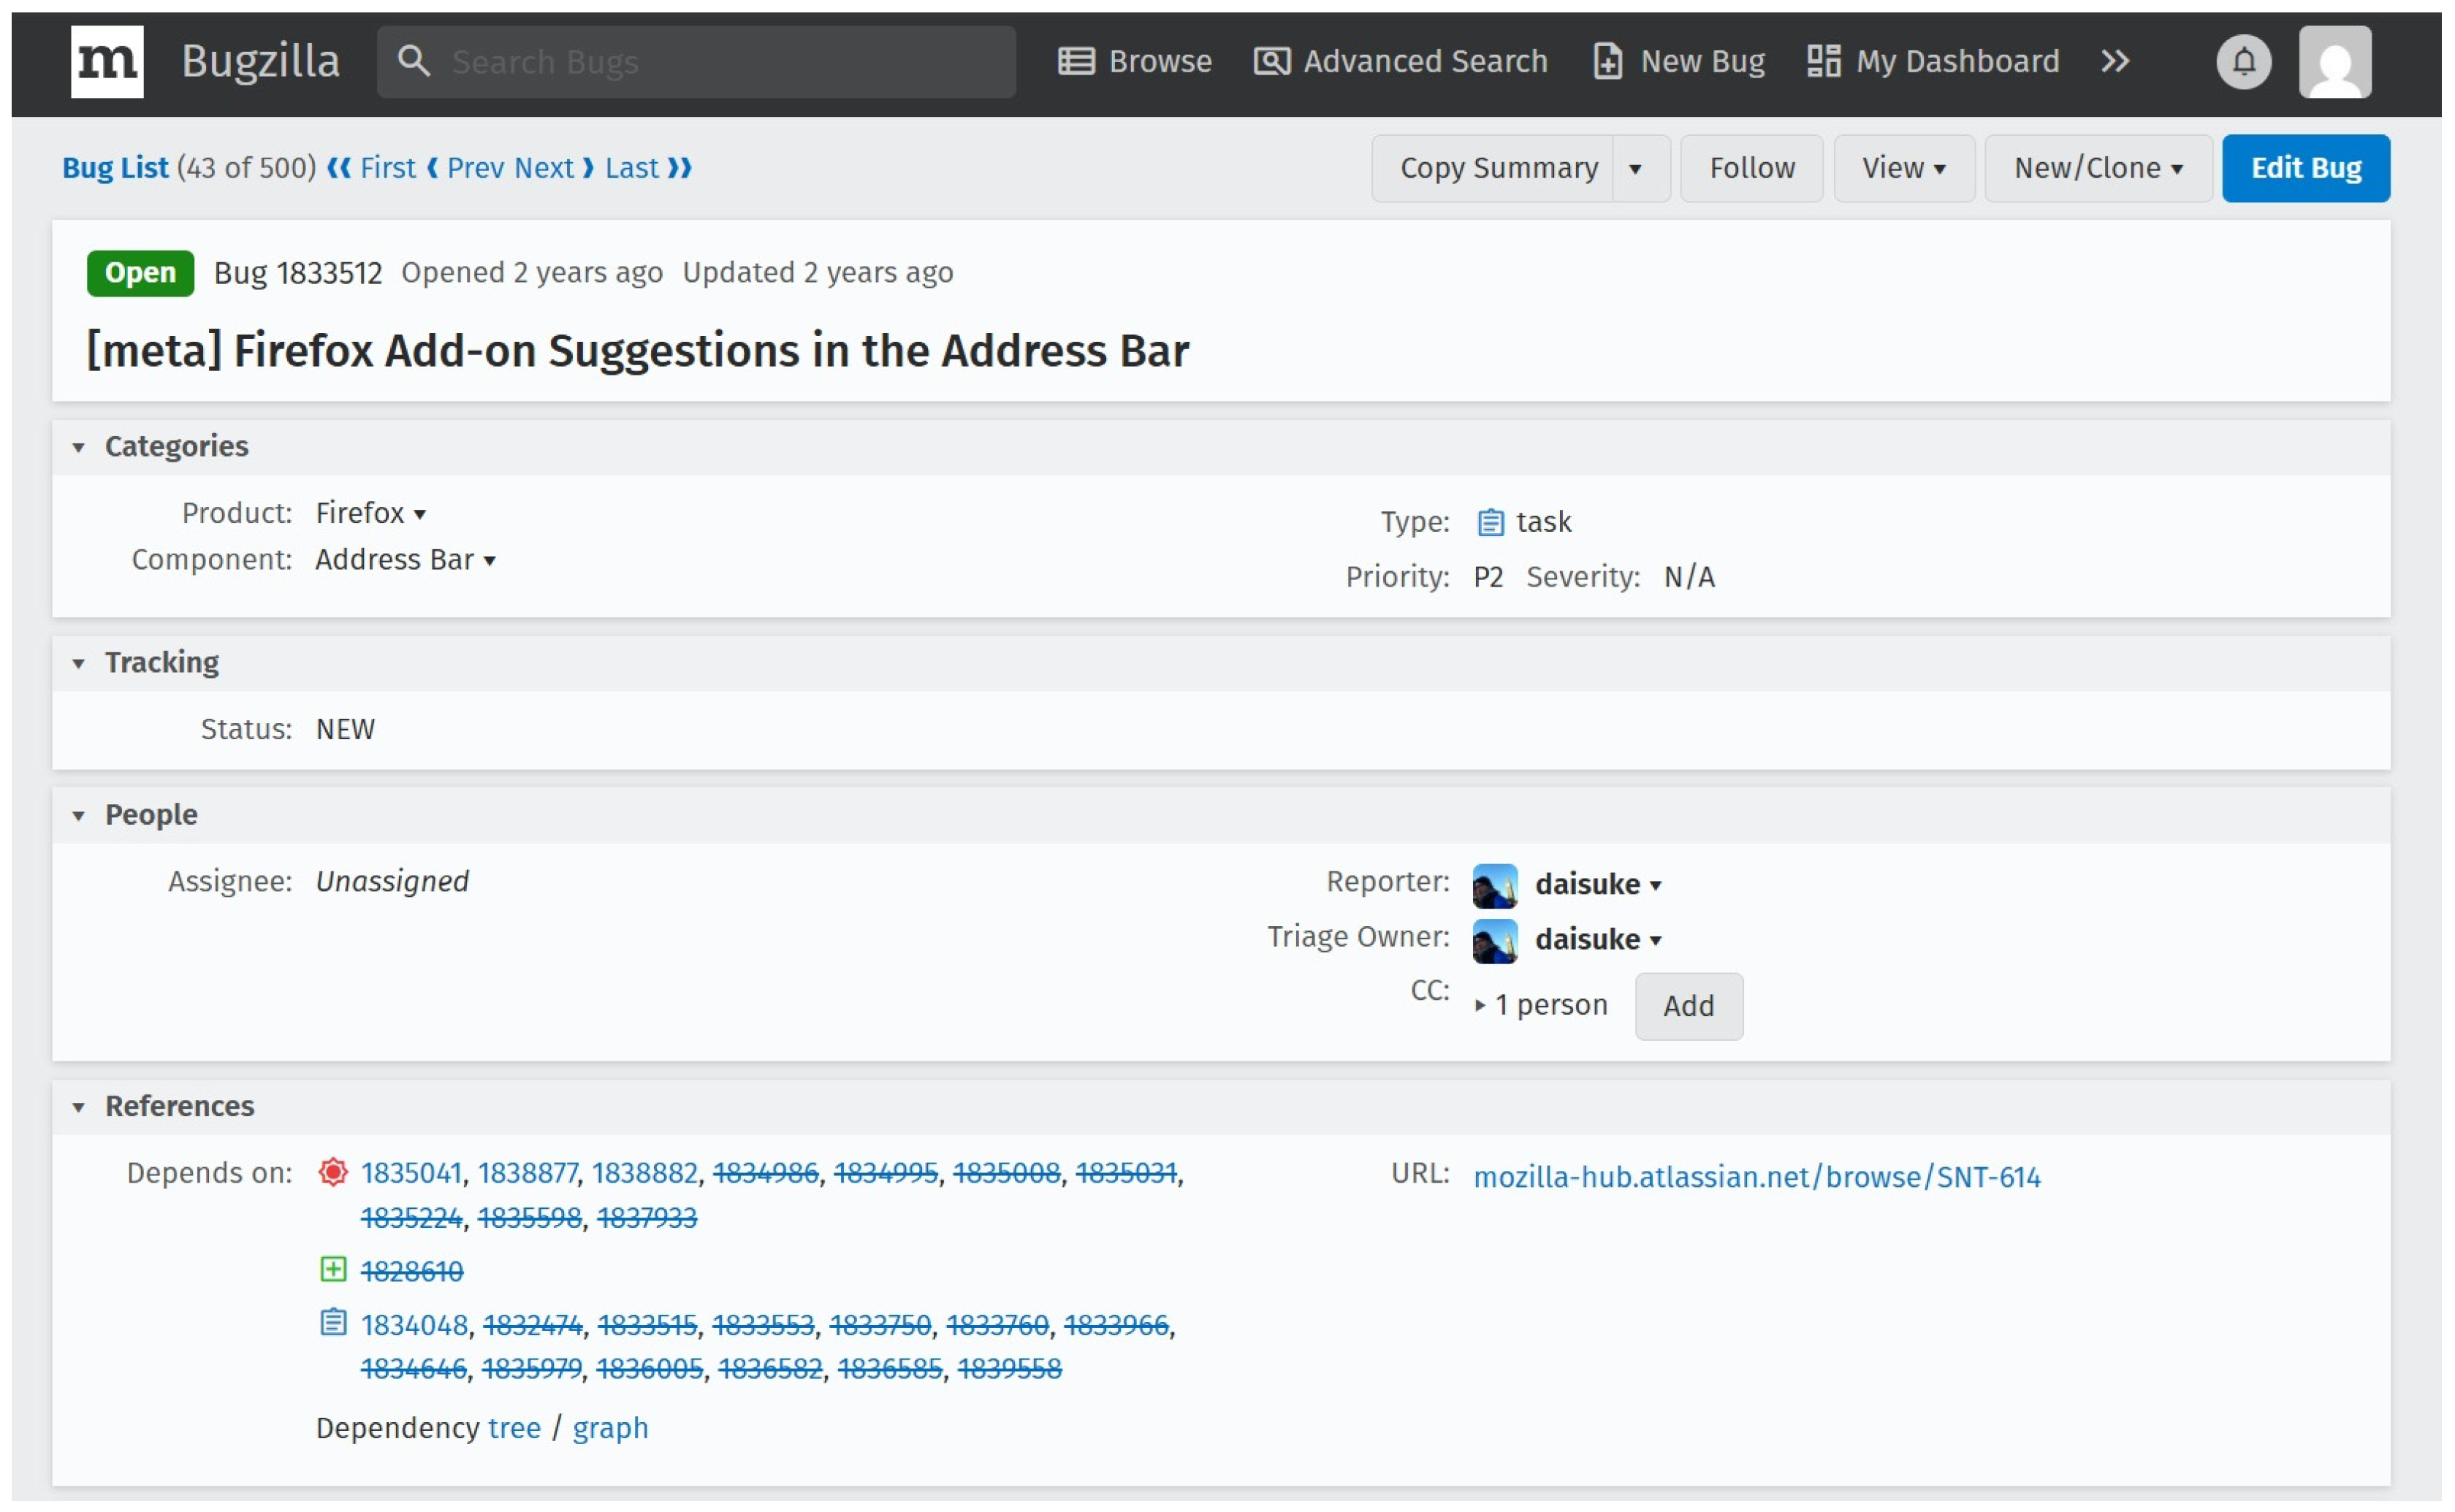Click the task type icon next to Type
The image size is (2455, 1512).
coord(1490,522)
